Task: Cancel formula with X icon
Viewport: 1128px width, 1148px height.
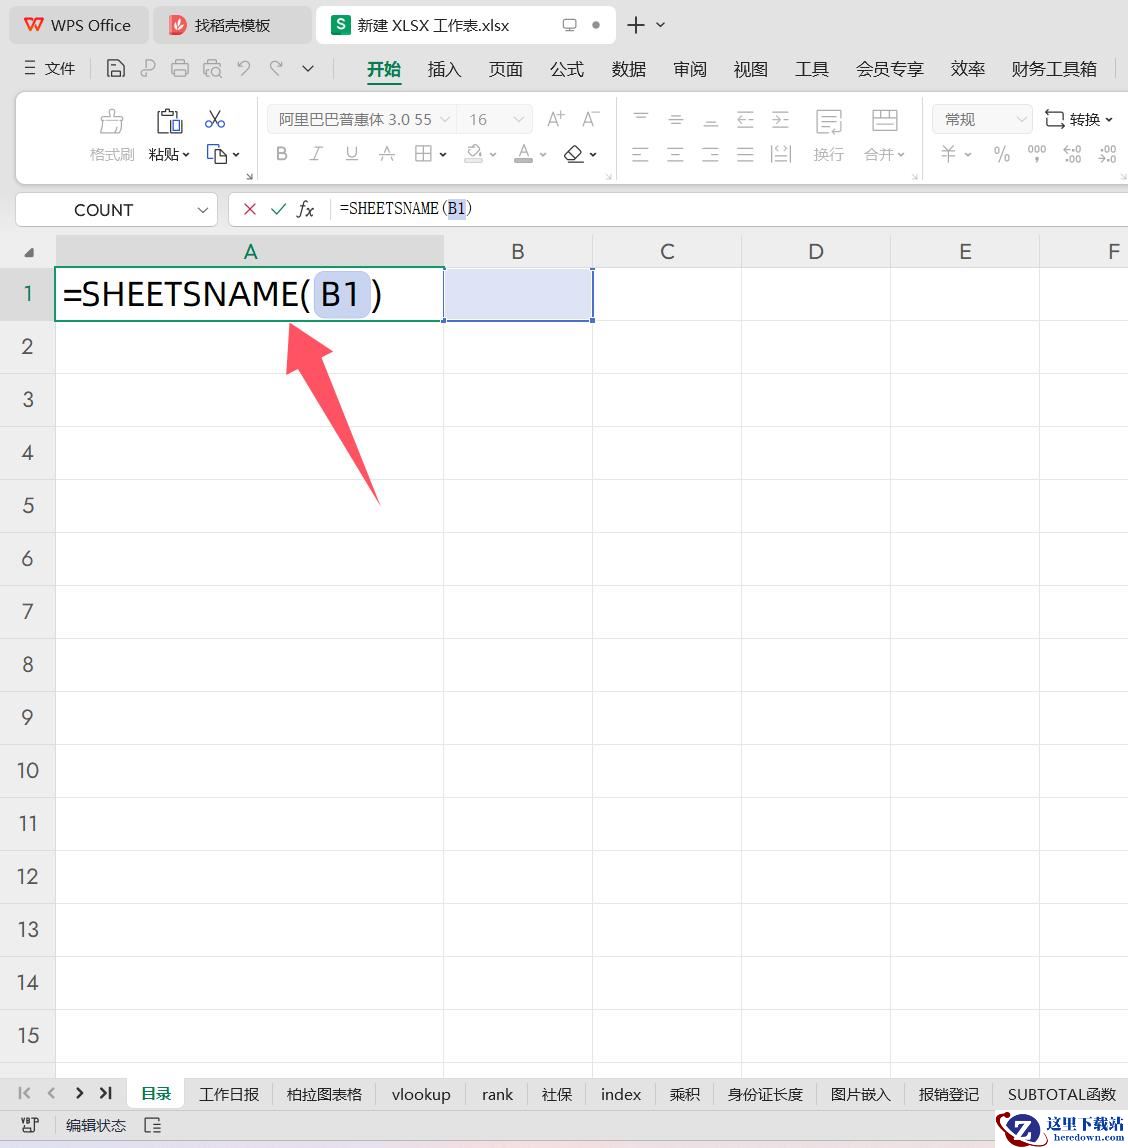Action: (250, 209)
